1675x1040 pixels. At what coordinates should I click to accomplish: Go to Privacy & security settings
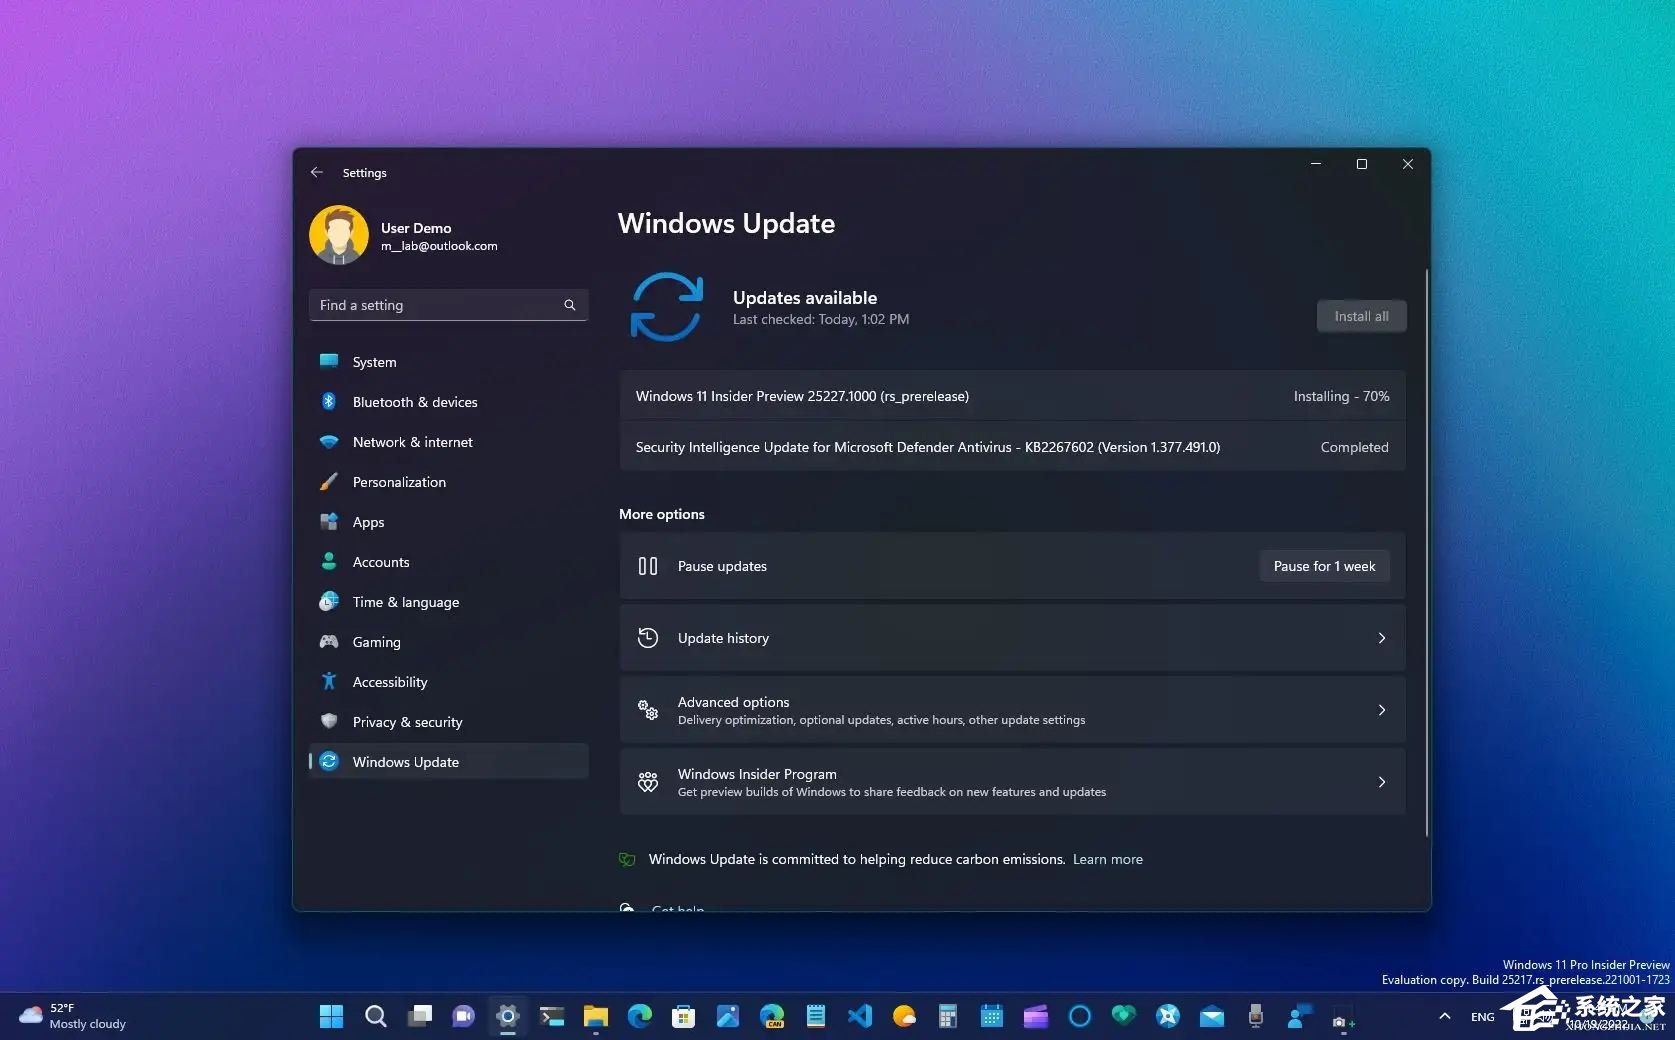(448, 722)
